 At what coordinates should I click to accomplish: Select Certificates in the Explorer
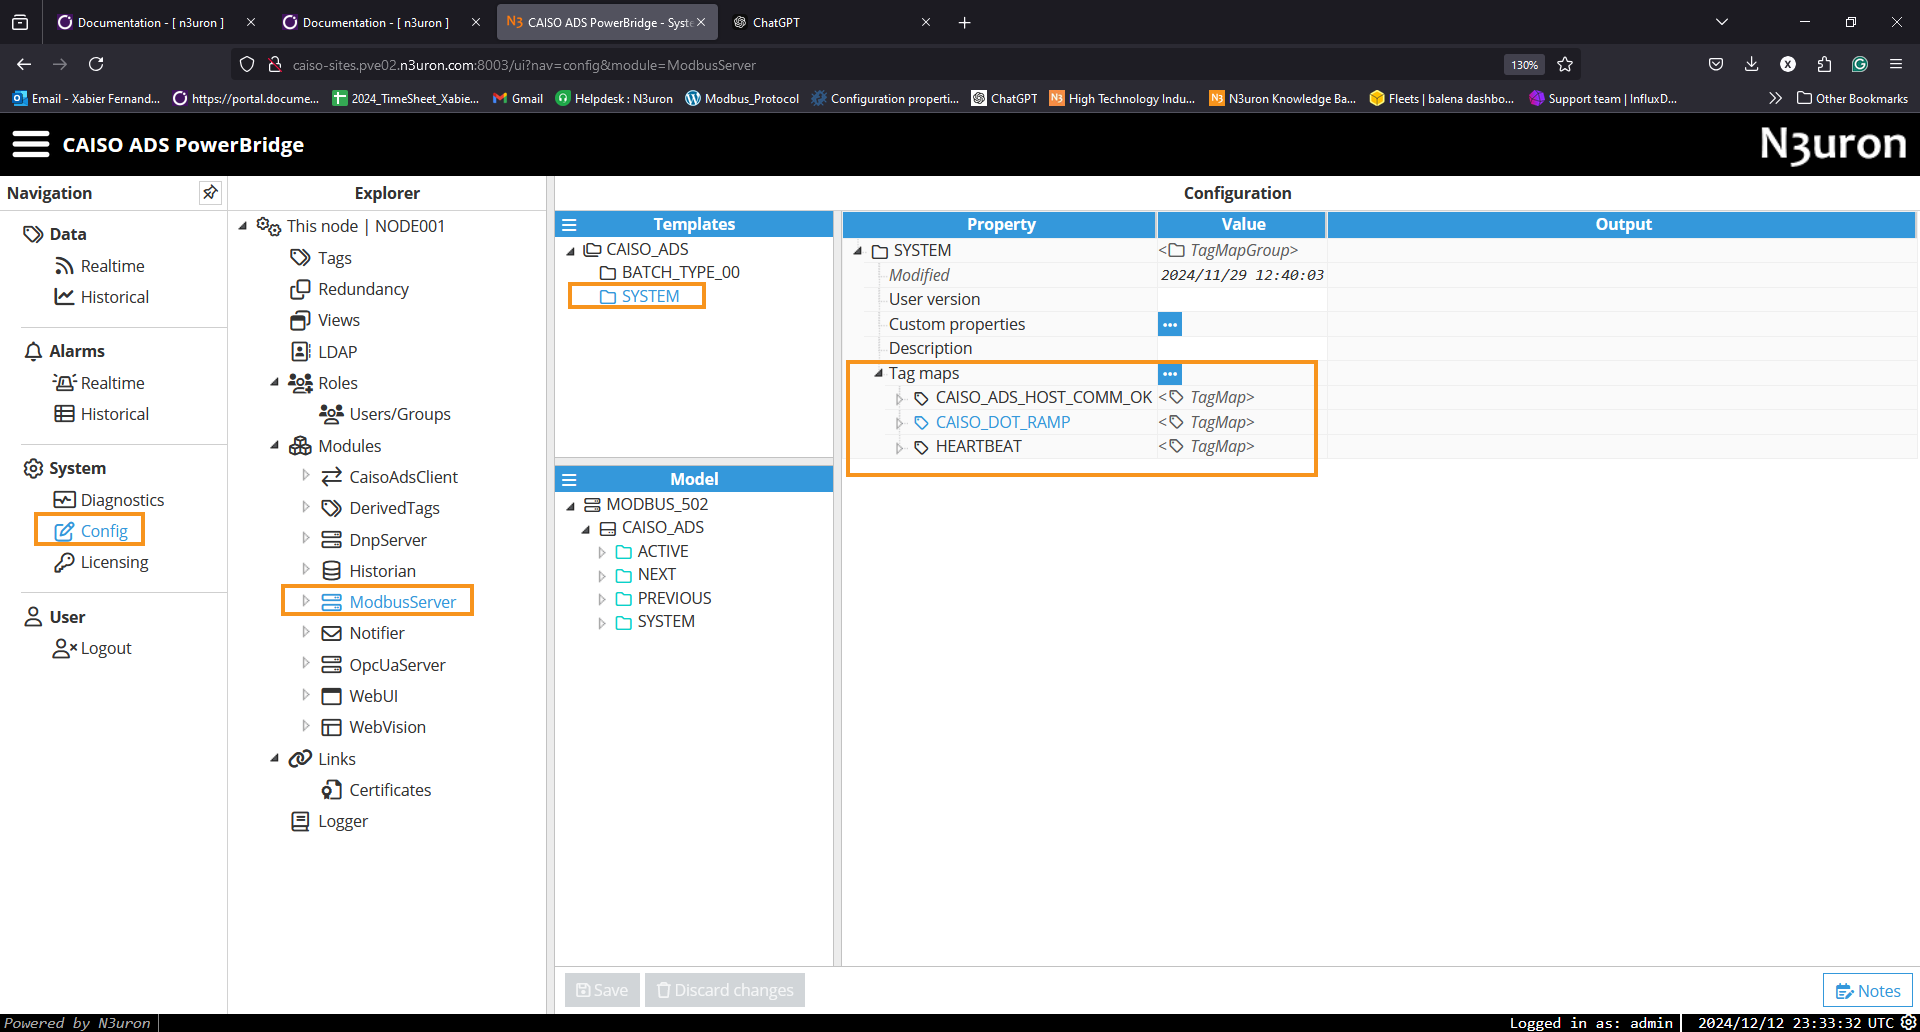pyautogui.click(x=376, y=790)
